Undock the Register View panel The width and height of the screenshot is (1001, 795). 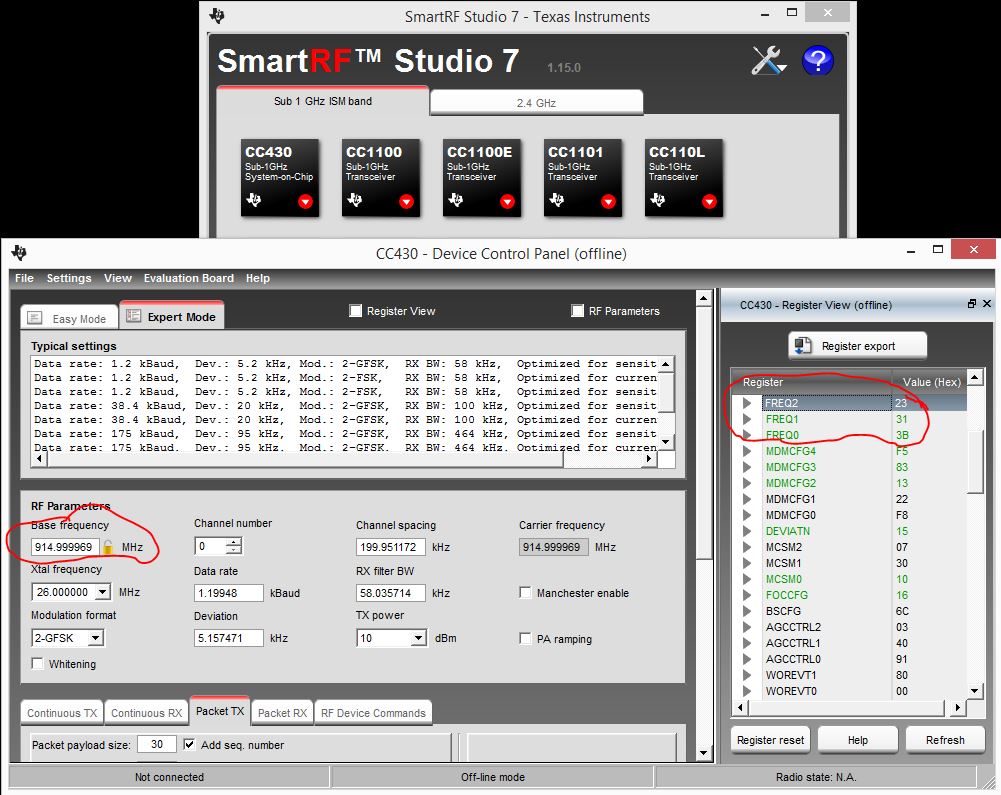972,304
